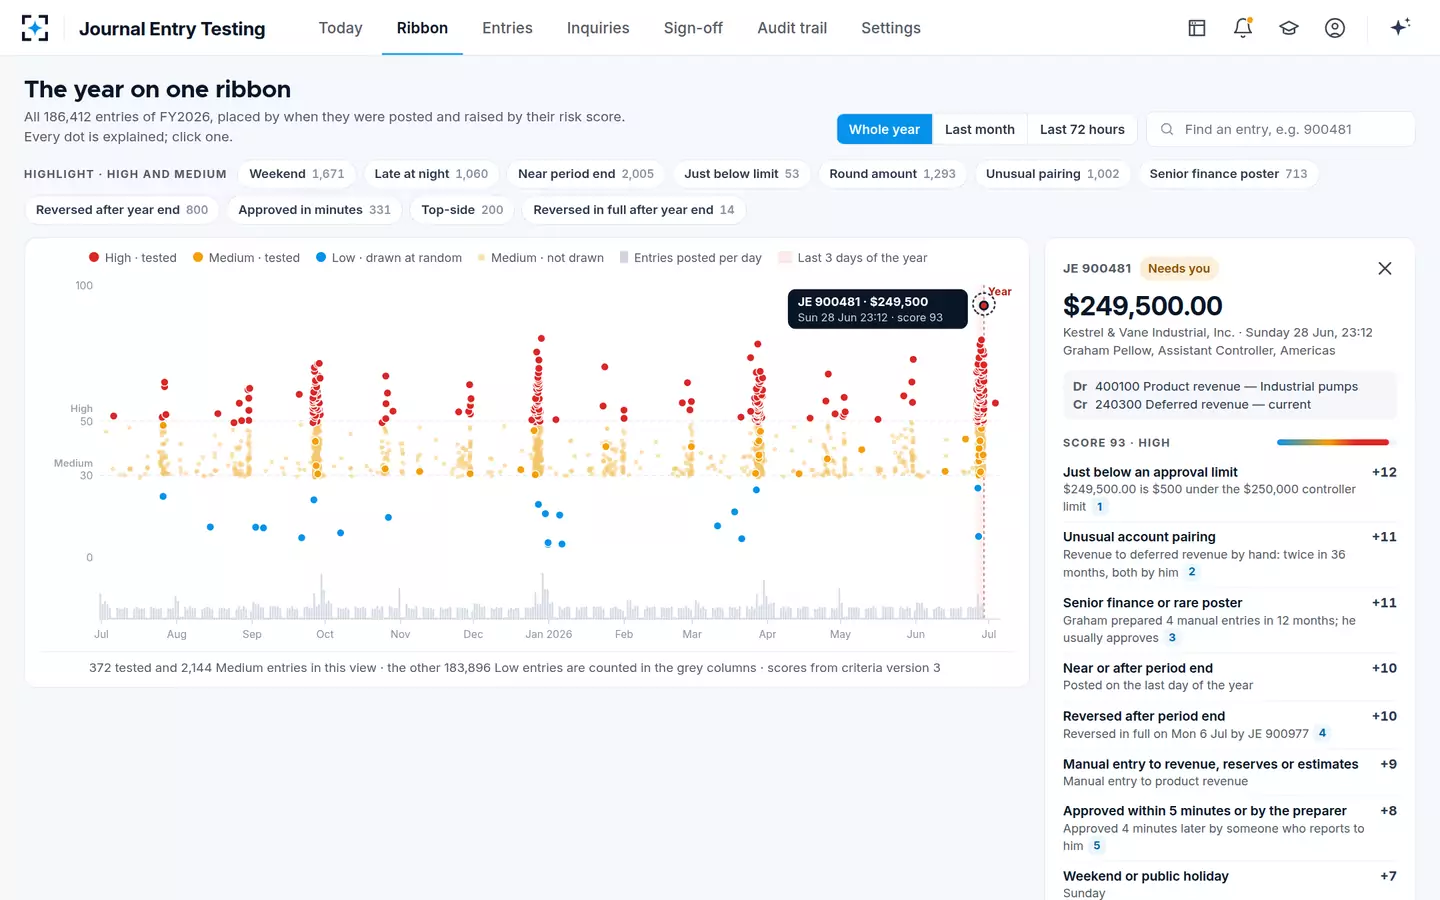This screenshot has width=1440, height=900.
Task: Toggle Reversed in full after year end chip
Action: (634, 210)
